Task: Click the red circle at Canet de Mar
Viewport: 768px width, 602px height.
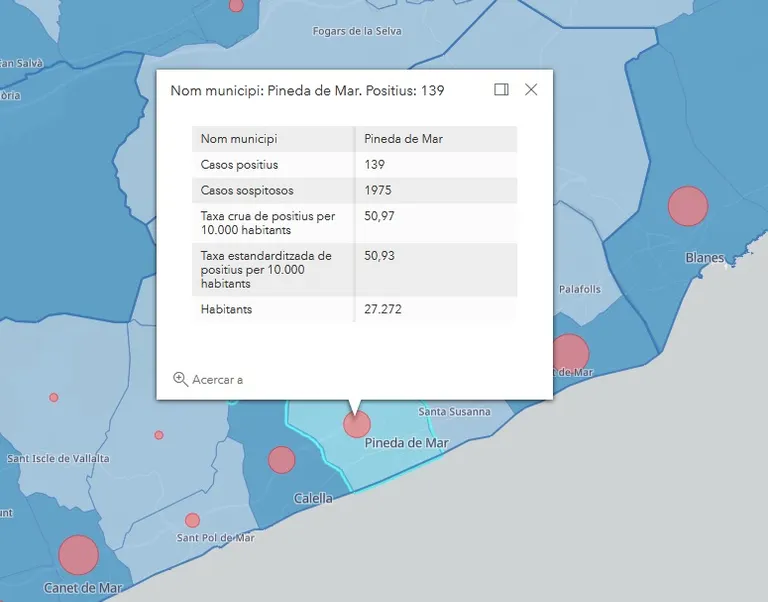Action: (x=78, y=555)
